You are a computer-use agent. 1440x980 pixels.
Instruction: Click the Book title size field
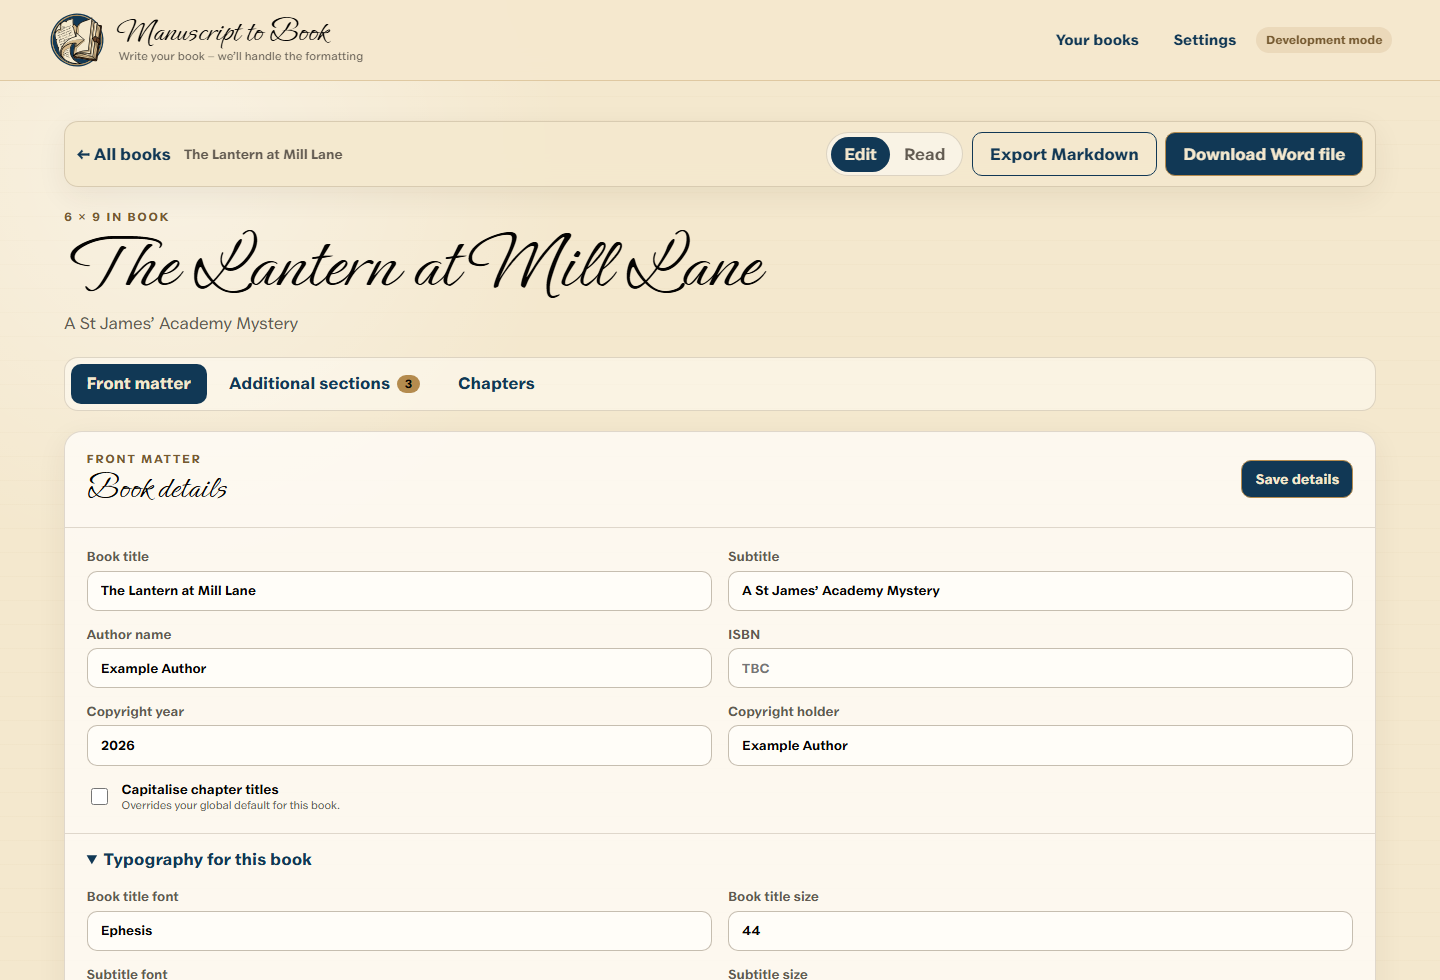point(1040,931)
